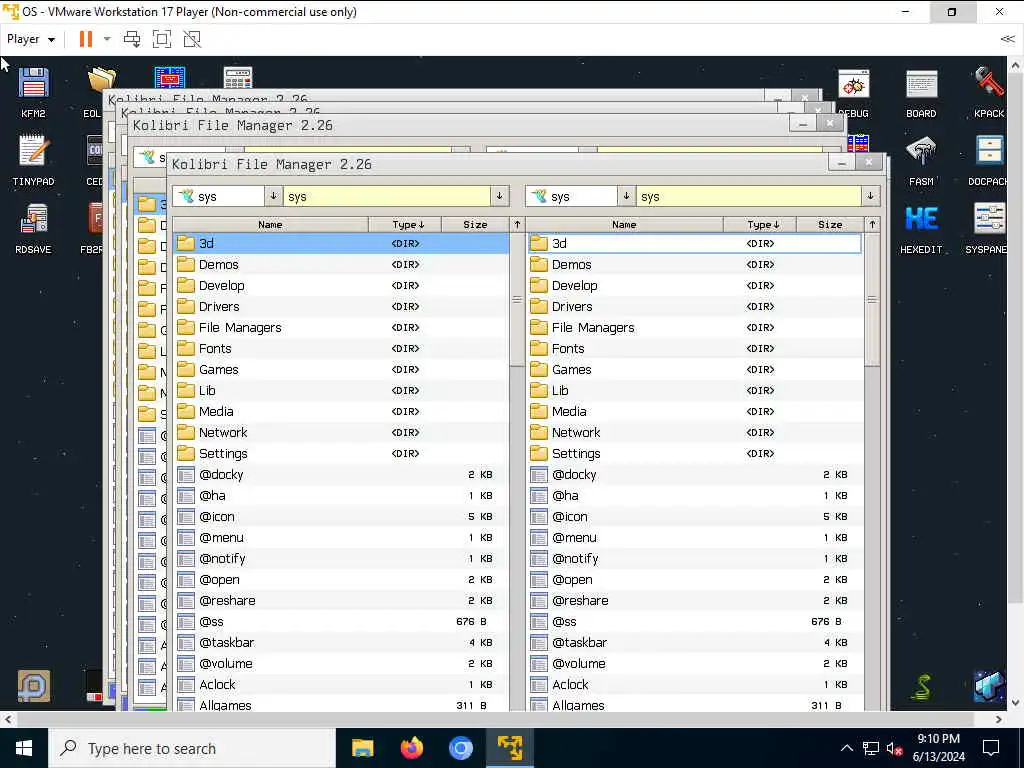Click the left panel path field

click(387, 196)
